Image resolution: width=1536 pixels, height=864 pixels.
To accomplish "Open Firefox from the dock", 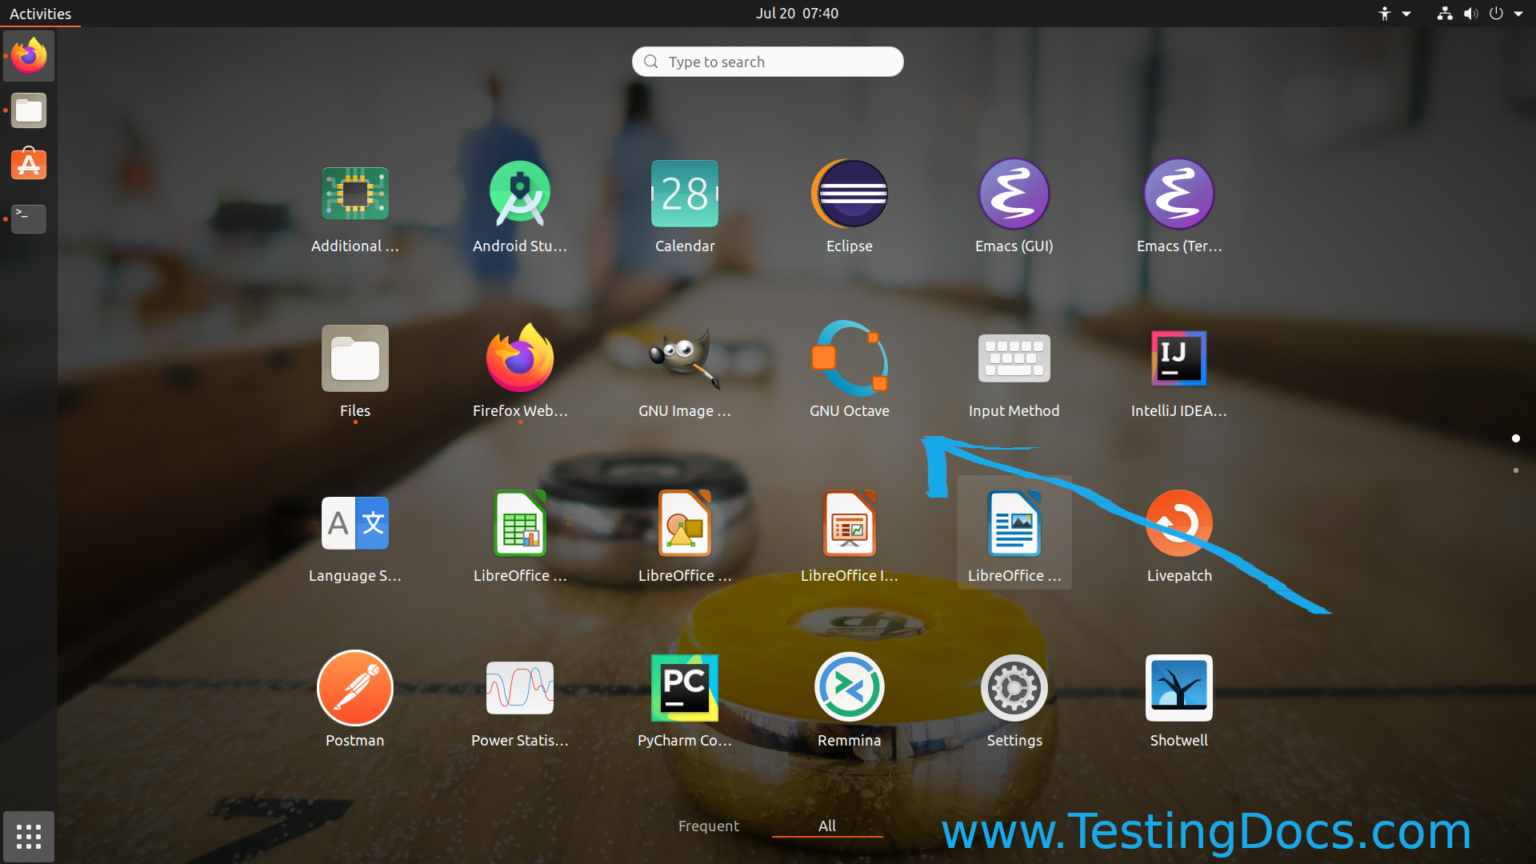I will (28, 56).
